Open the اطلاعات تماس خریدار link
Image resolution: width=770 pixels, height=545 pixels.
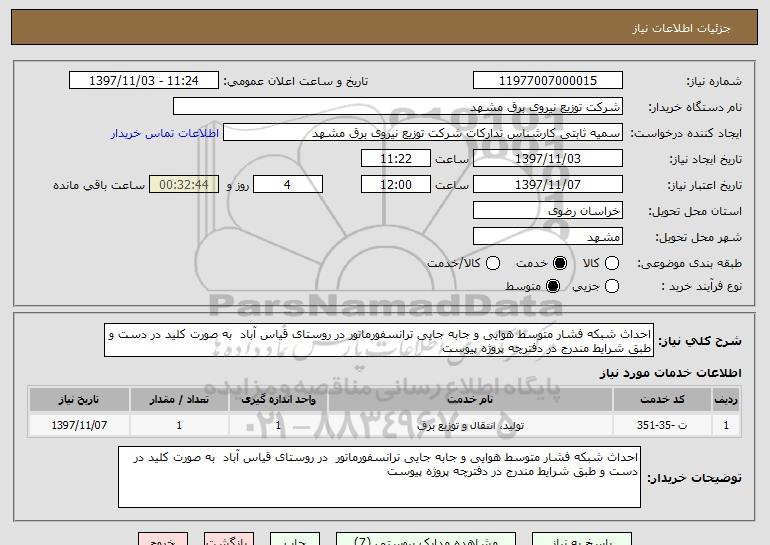pos(165,134)
